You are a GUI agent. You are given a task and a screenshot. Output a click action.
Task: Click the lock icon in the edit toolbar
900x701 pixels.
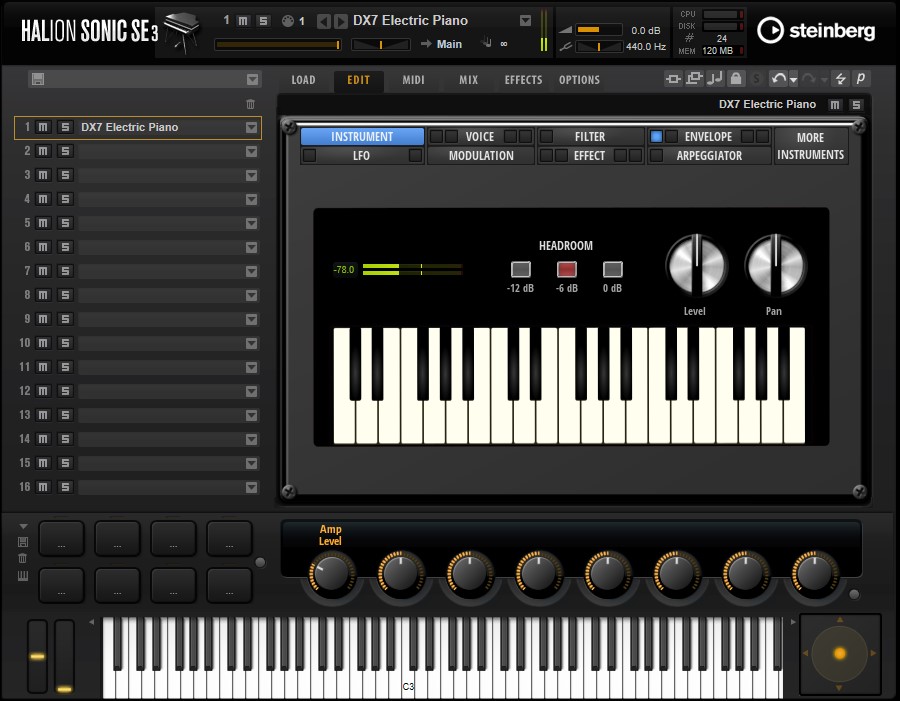[x=736, y=78]
